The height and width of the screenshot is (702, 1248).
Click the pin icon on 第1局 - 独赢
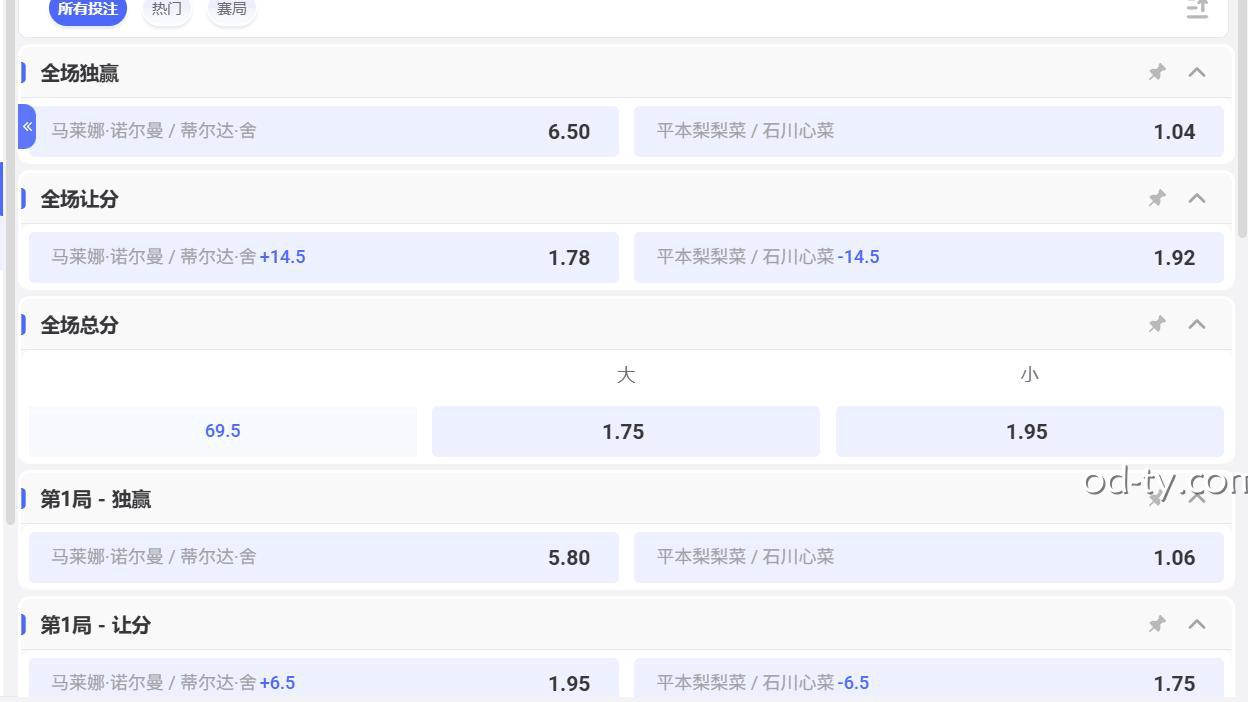(x=1156, y=498)
